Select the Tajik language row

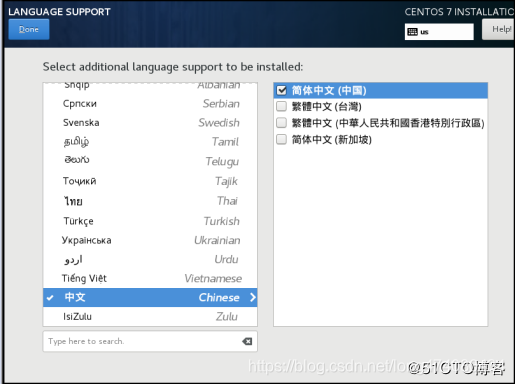[x=150, y=181]
